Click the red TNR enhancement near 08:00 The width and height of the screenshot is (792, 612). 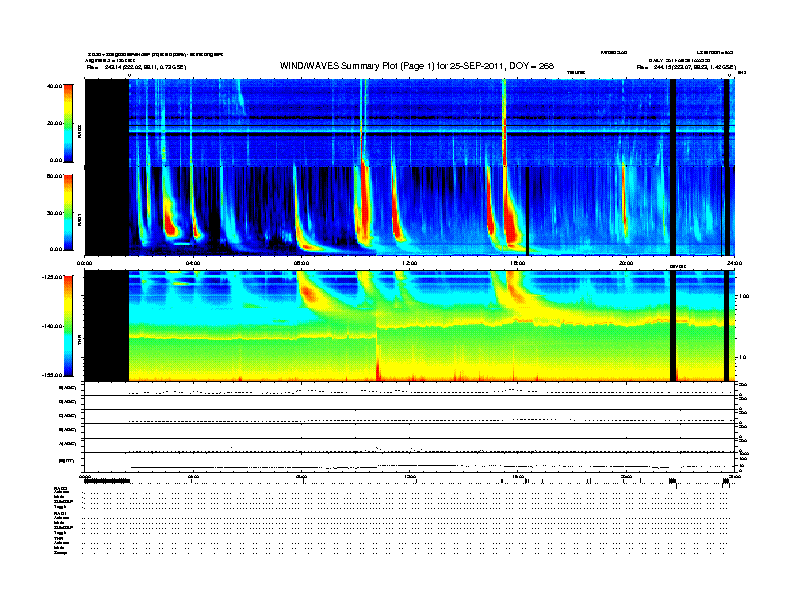click(x=309, y=294)
